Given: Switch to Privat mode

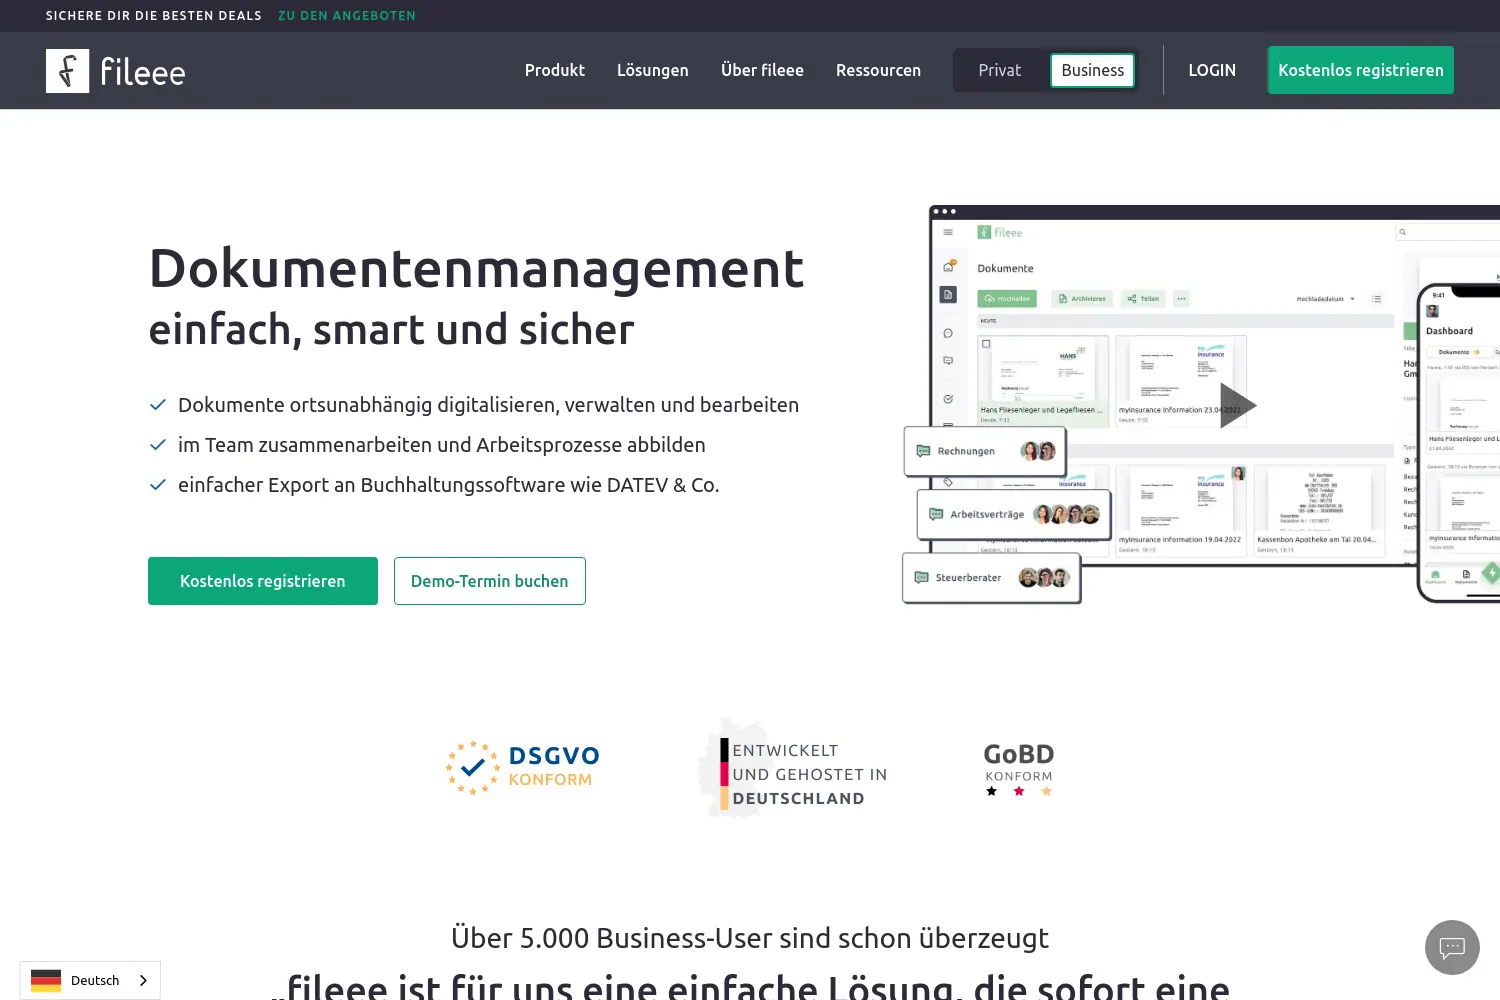Looking at the screenshot, I should pyautogui.click(x=999, y=70).
